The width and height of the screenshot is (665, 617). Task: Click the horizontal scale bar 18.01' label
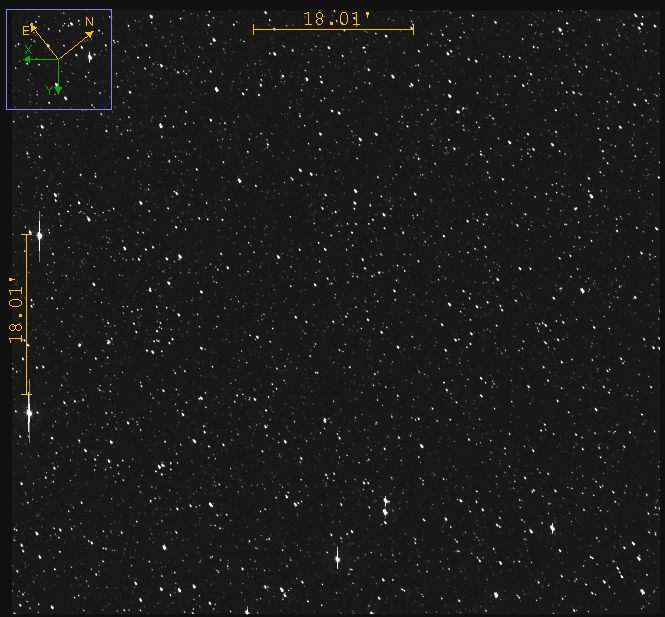pyautogui.click(x=332, y=18)
